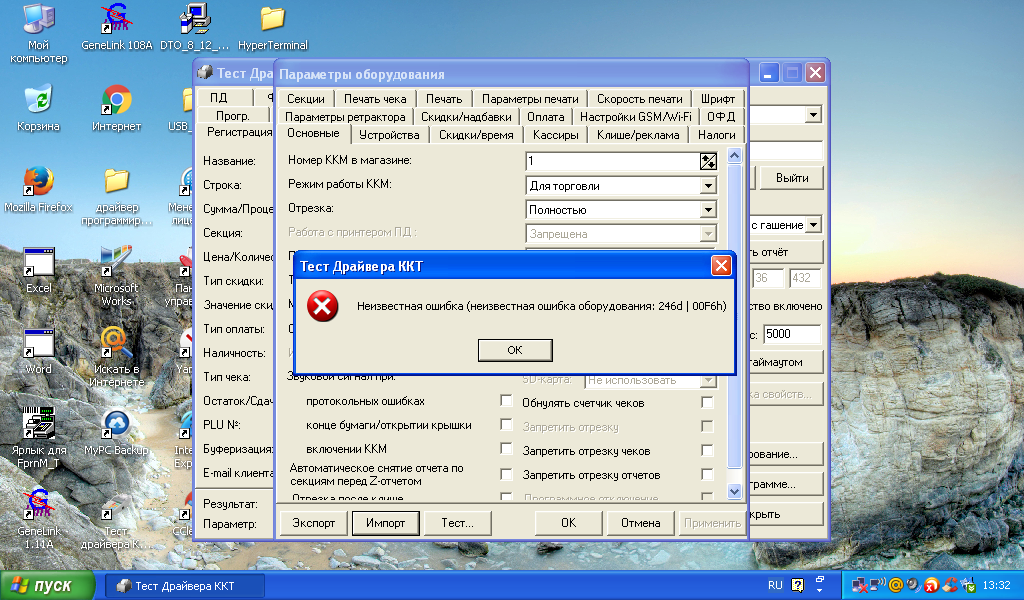Check the конце бумаги/открытии крышки option

(x=506, y=425)
